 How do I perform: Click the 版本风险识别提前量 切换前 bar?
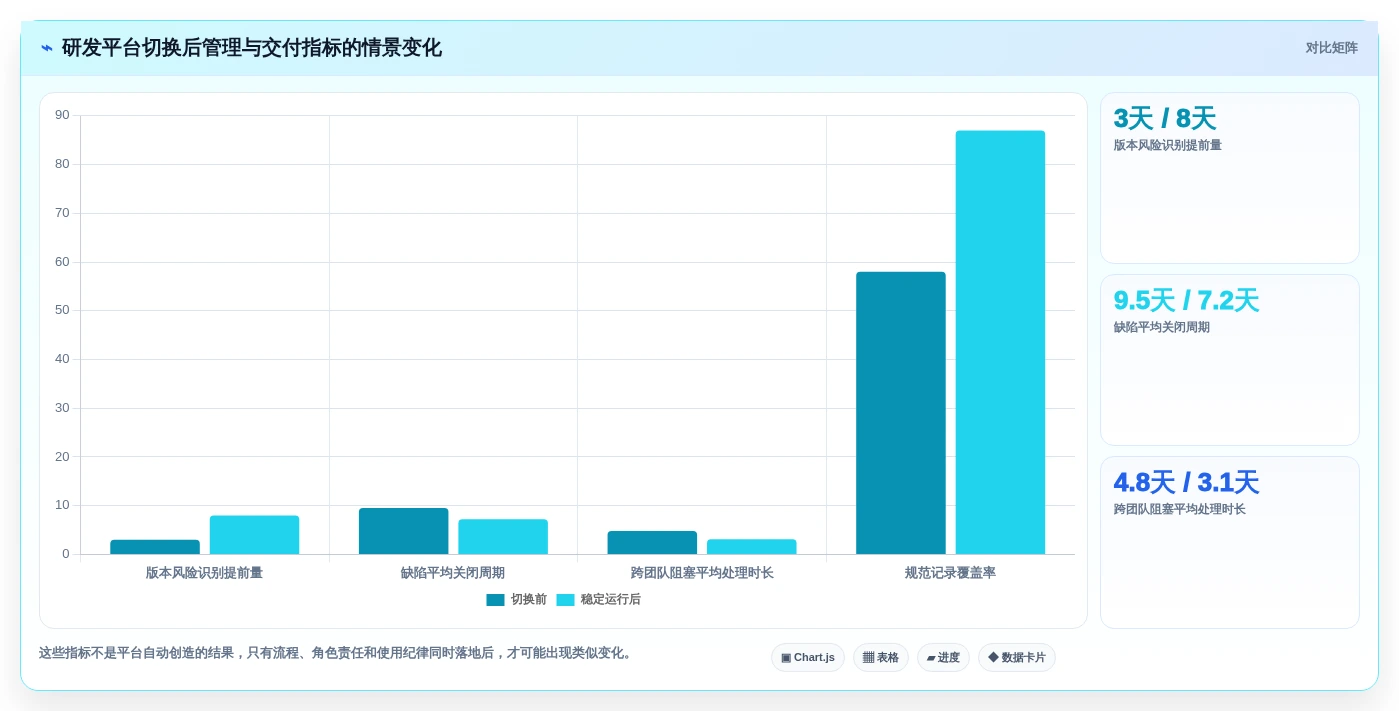tap(155, 547)
